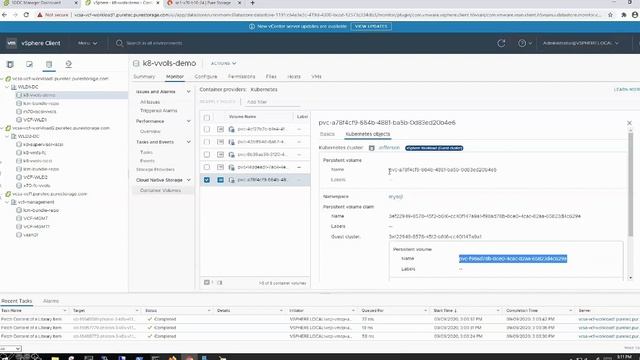The height and width of the screenshot is (360, 640).
Task: Close the pvc details panel with X
Action: pos(629,123)
